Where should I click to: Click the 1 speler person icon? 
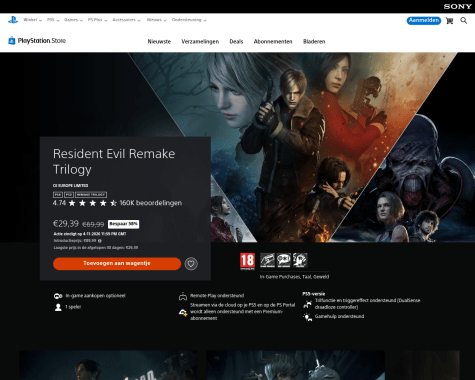[58, 307]
